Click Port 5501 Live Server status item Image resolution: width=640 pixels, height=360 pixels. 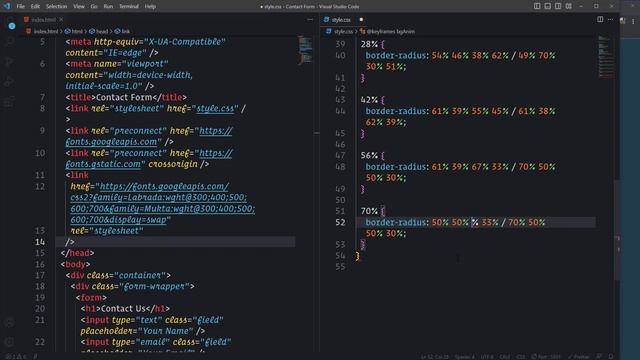click(x=546, y=357)
